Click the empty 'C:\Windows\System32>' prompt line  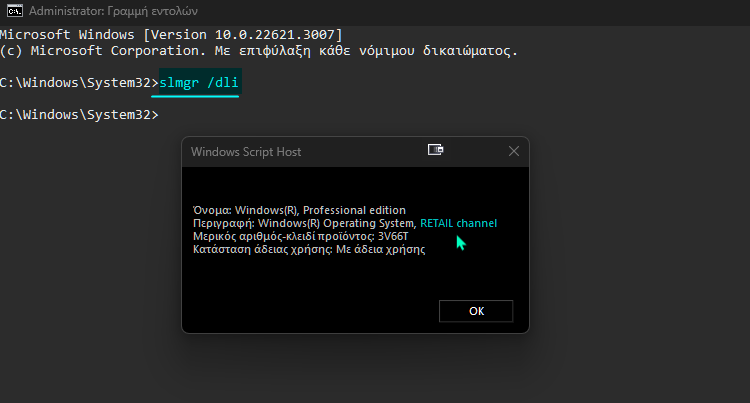[x=79, y=115]
